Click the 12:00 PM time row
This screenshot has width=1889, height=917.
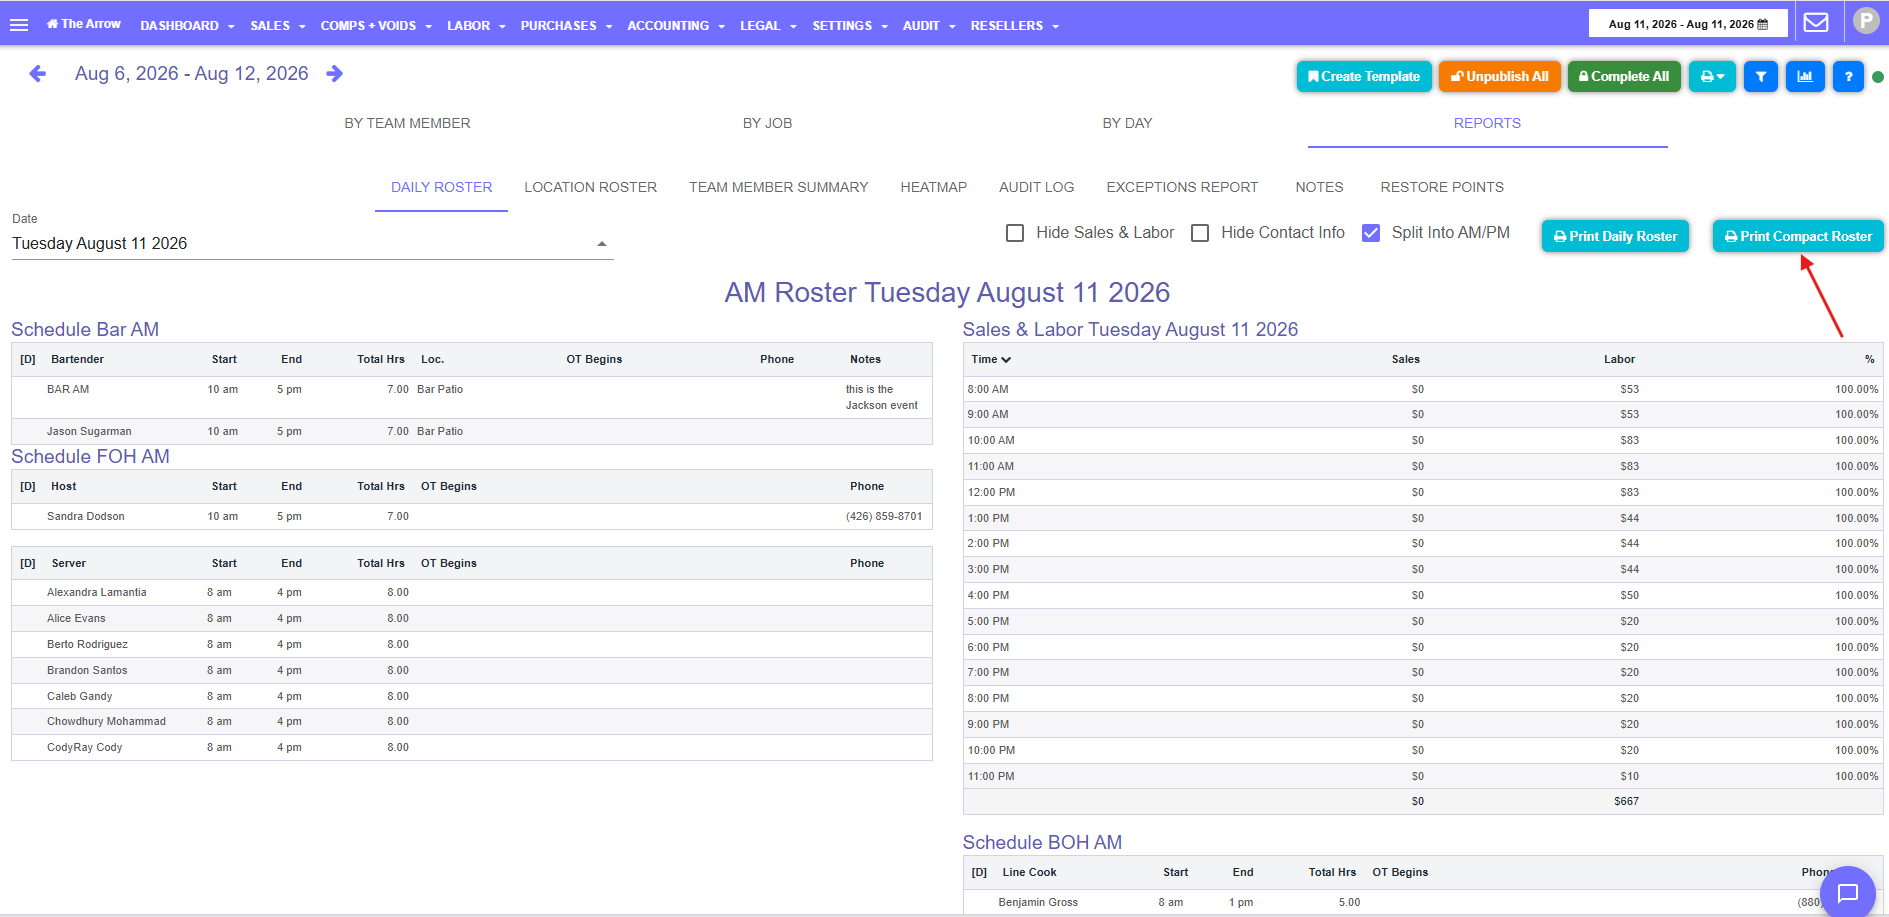tap(1423, 492)
